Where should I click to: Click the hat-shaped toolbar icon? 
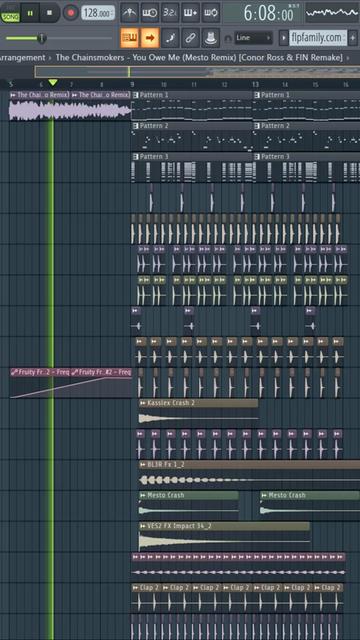click(x=211, y=38)
